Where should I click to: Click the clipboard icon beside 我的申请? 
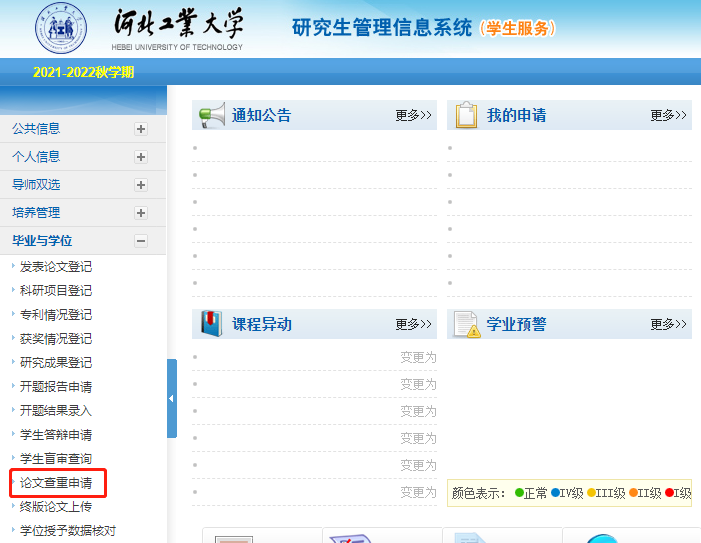point(466,115)
